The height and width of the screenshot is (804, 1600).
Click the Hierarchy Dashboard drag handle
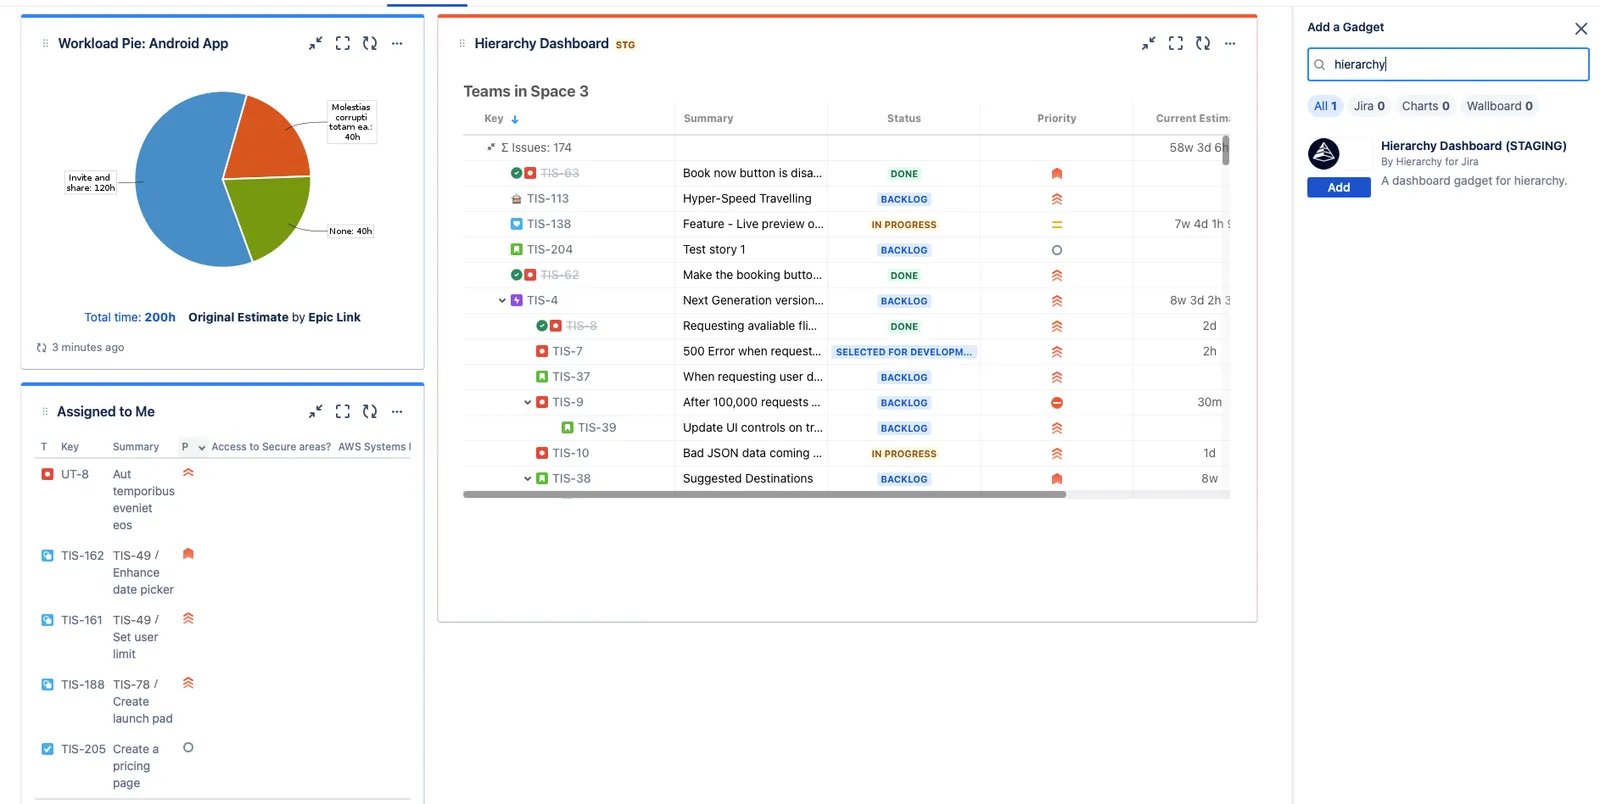pos(461,43)
